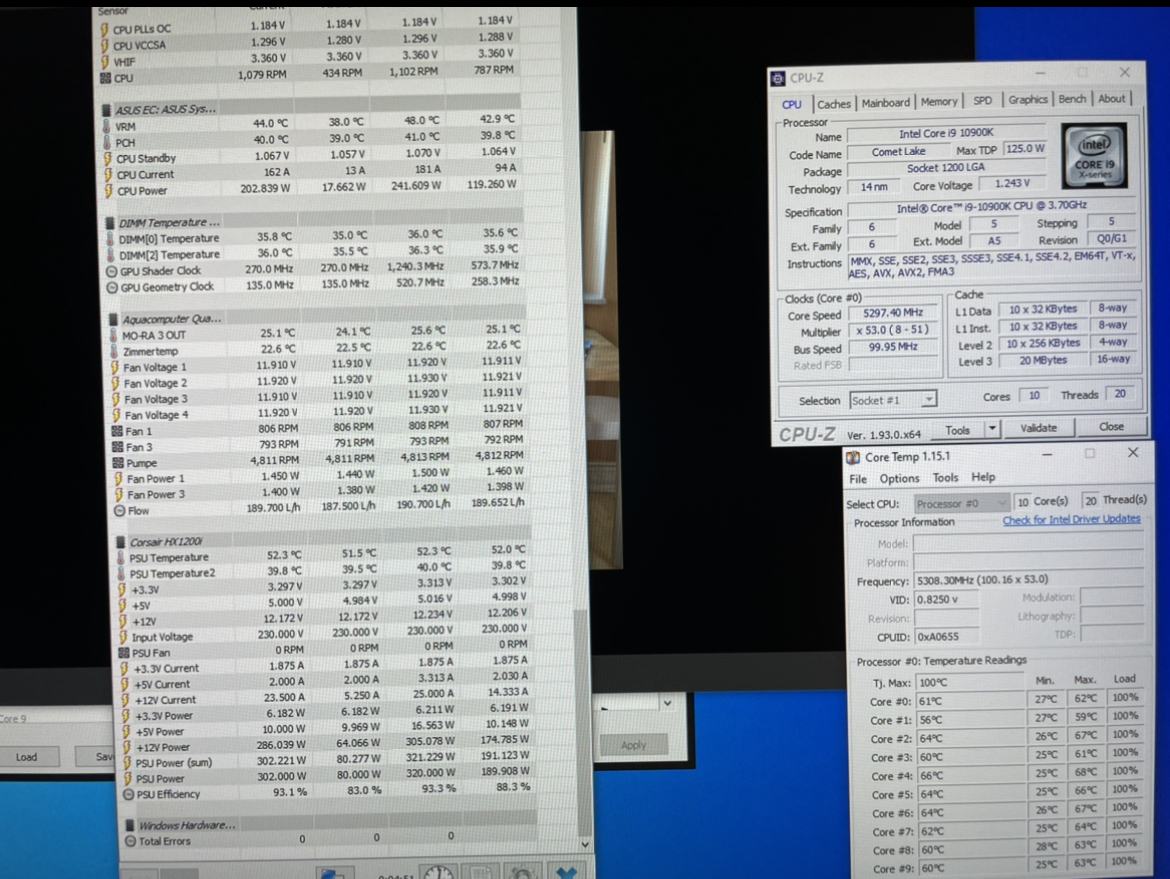Click the fan icon beside Pumpe
Image resolution: width=1170 pixels, height=879 pixels.
pyautogui.click(x=118, y=463)
